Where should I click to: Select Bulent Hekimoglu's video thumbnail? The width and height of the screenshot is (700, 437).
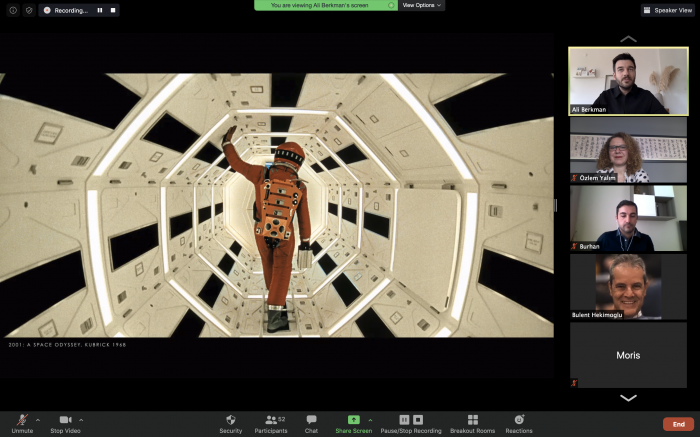tap(628, 287)
